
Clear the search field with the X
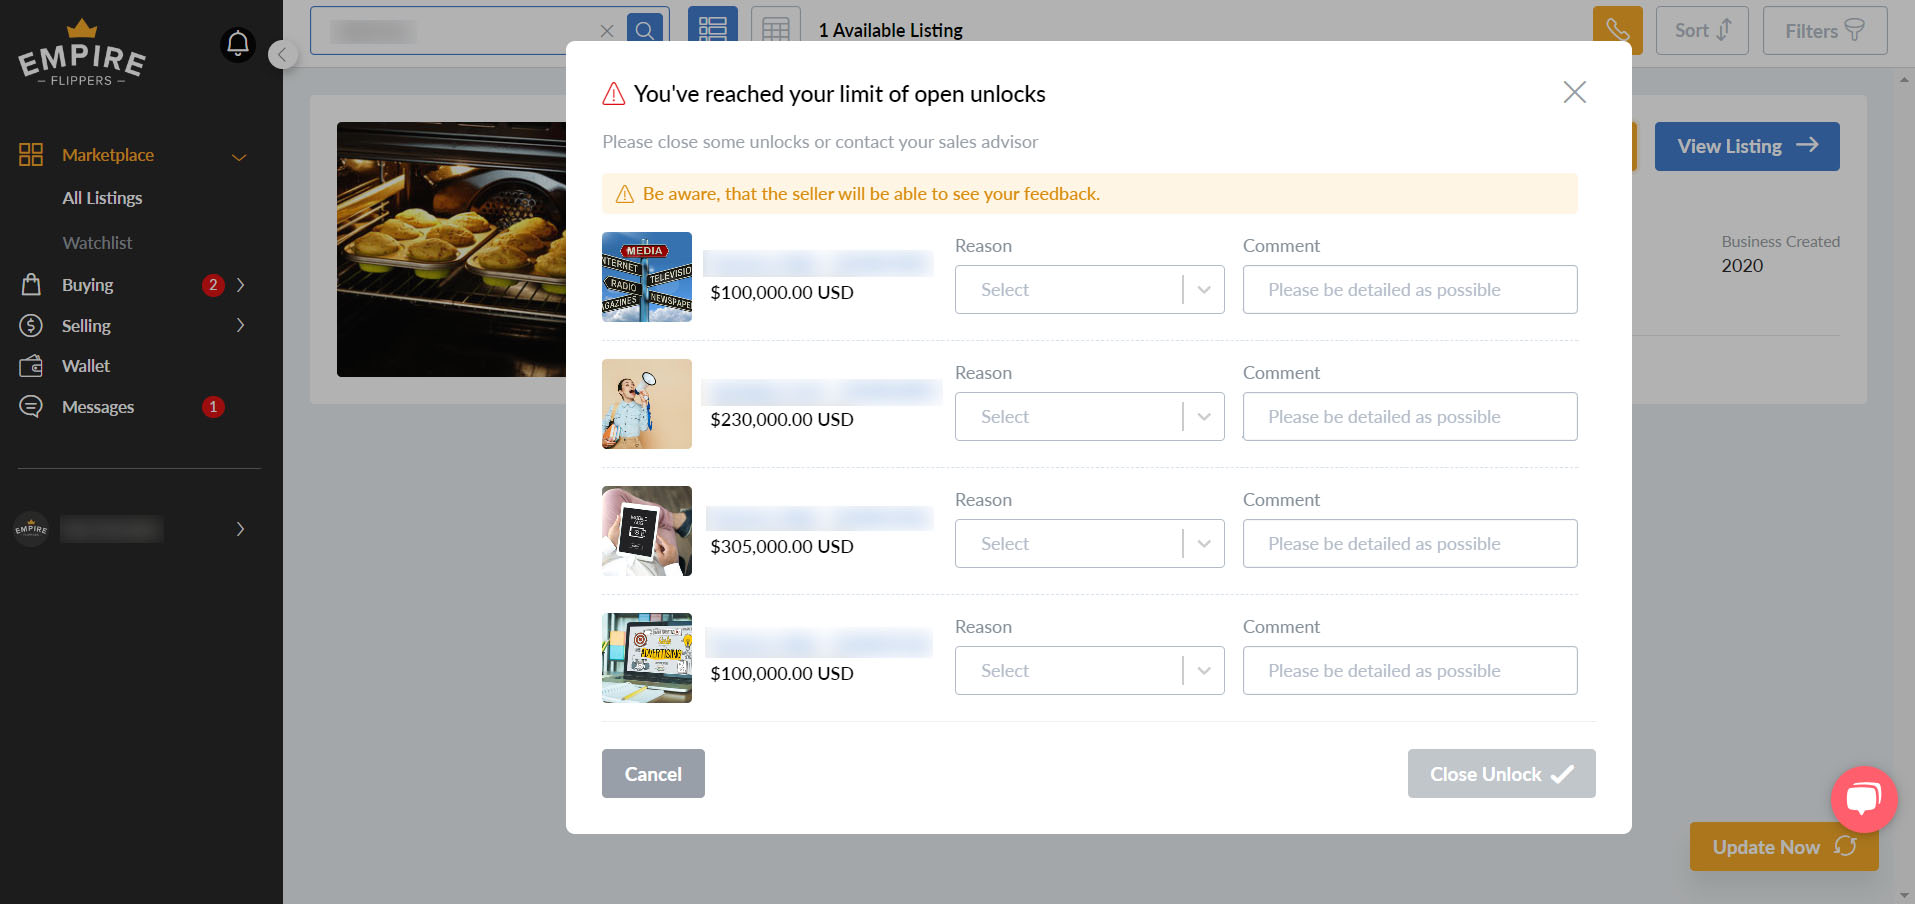pyautogui.click(x=607, y=31)
